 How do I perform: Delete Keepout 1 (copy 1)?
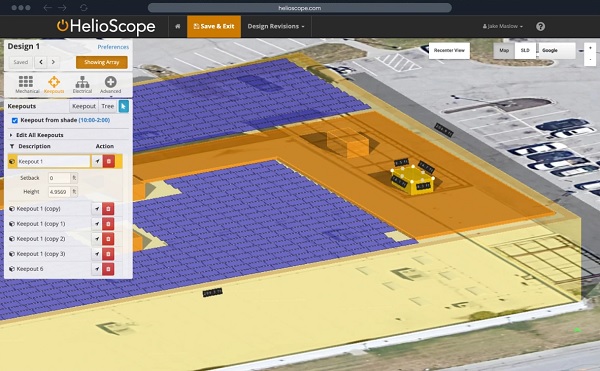pyautogui.click(x=108, y=224)
